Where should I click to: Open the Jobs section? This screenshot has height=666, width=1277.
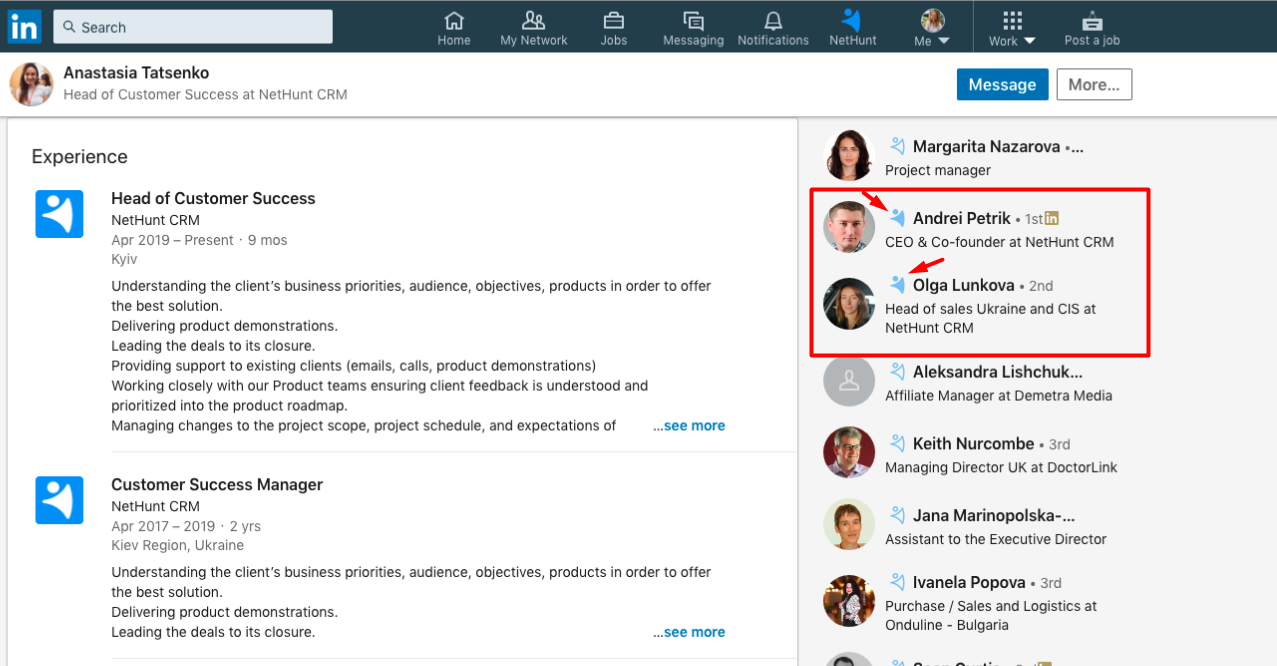614,28
